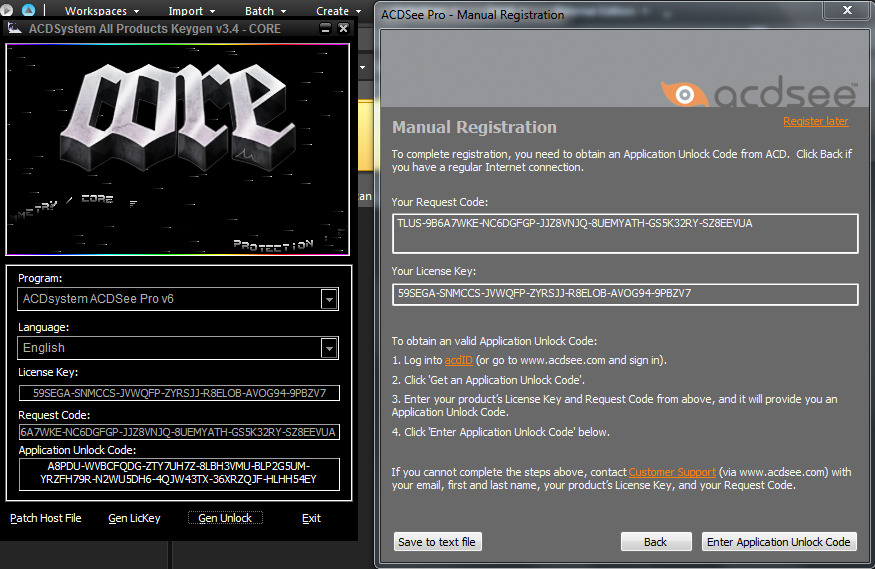The height and width of the screenshot is (569, 875).
Task: Open the Import menu
Action: point(191,11)
